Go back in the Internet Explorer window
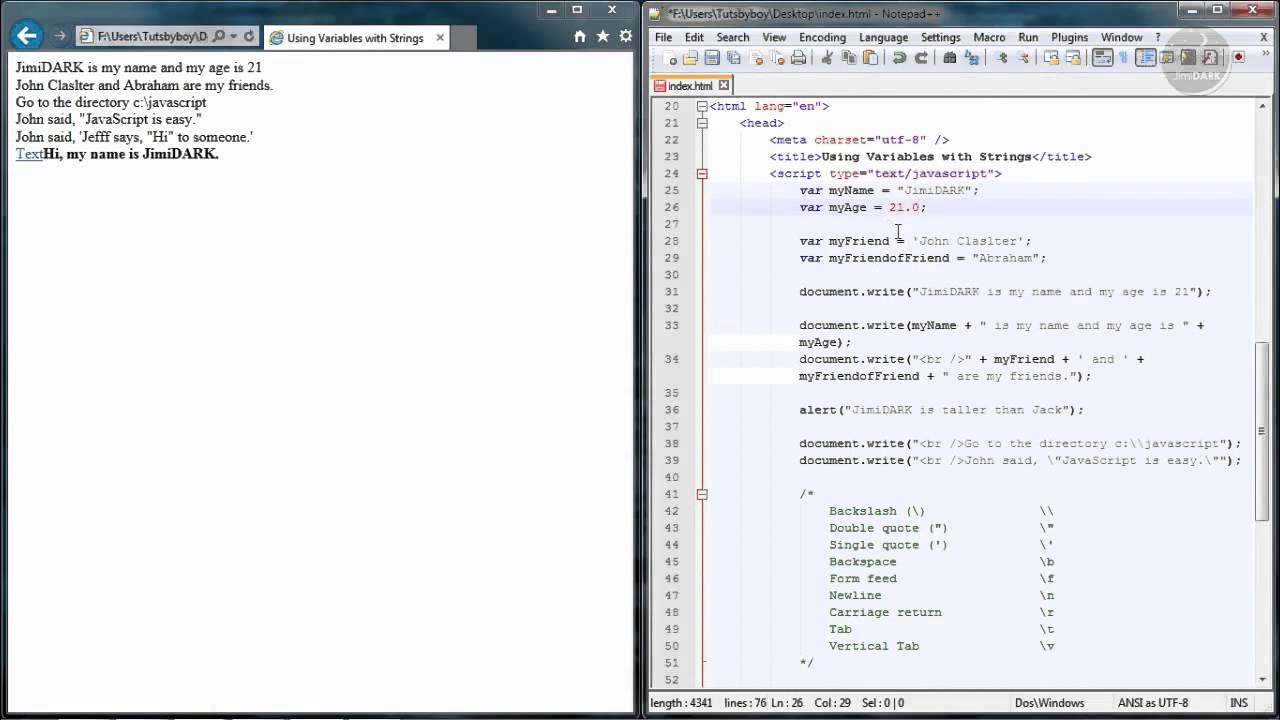The height and width of the screenshot is (720, 1280). point(27,36)
